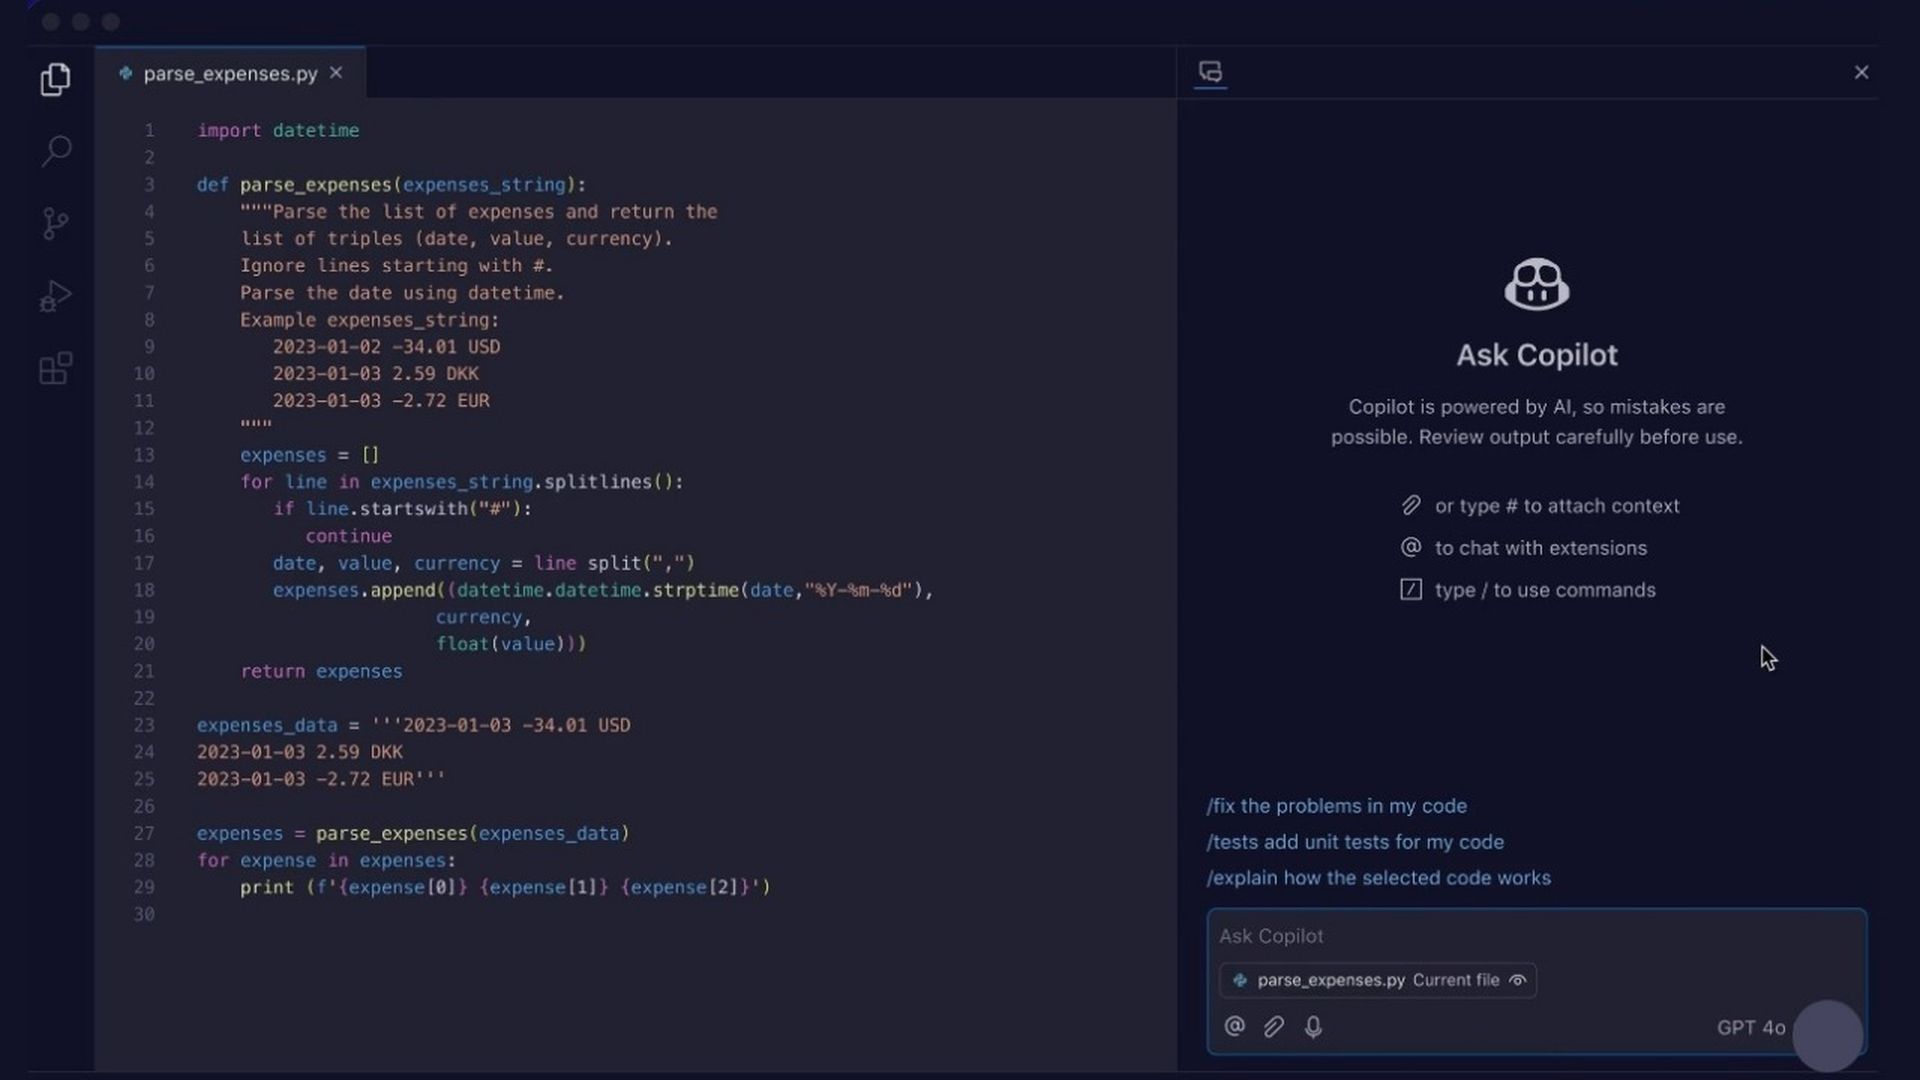The width and height of the screenshot is (1920, 1080).
Task: Close the parse_expenses.py tab
Action: [x=336, y=72]
